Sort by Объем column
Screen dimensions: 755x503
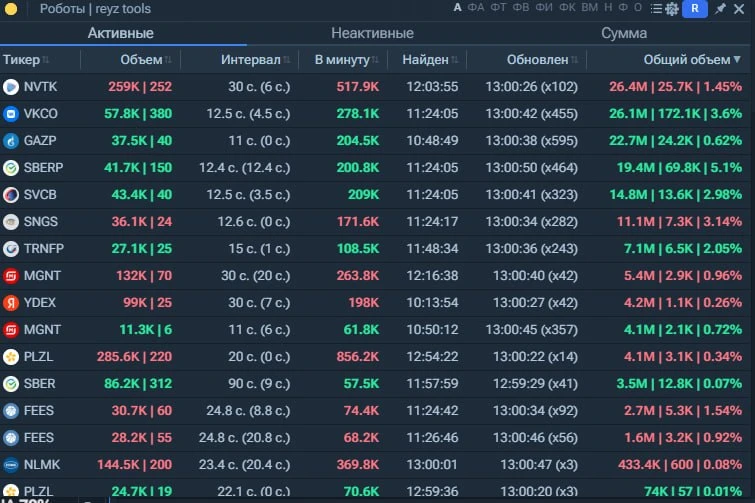[x=146, y=60]
